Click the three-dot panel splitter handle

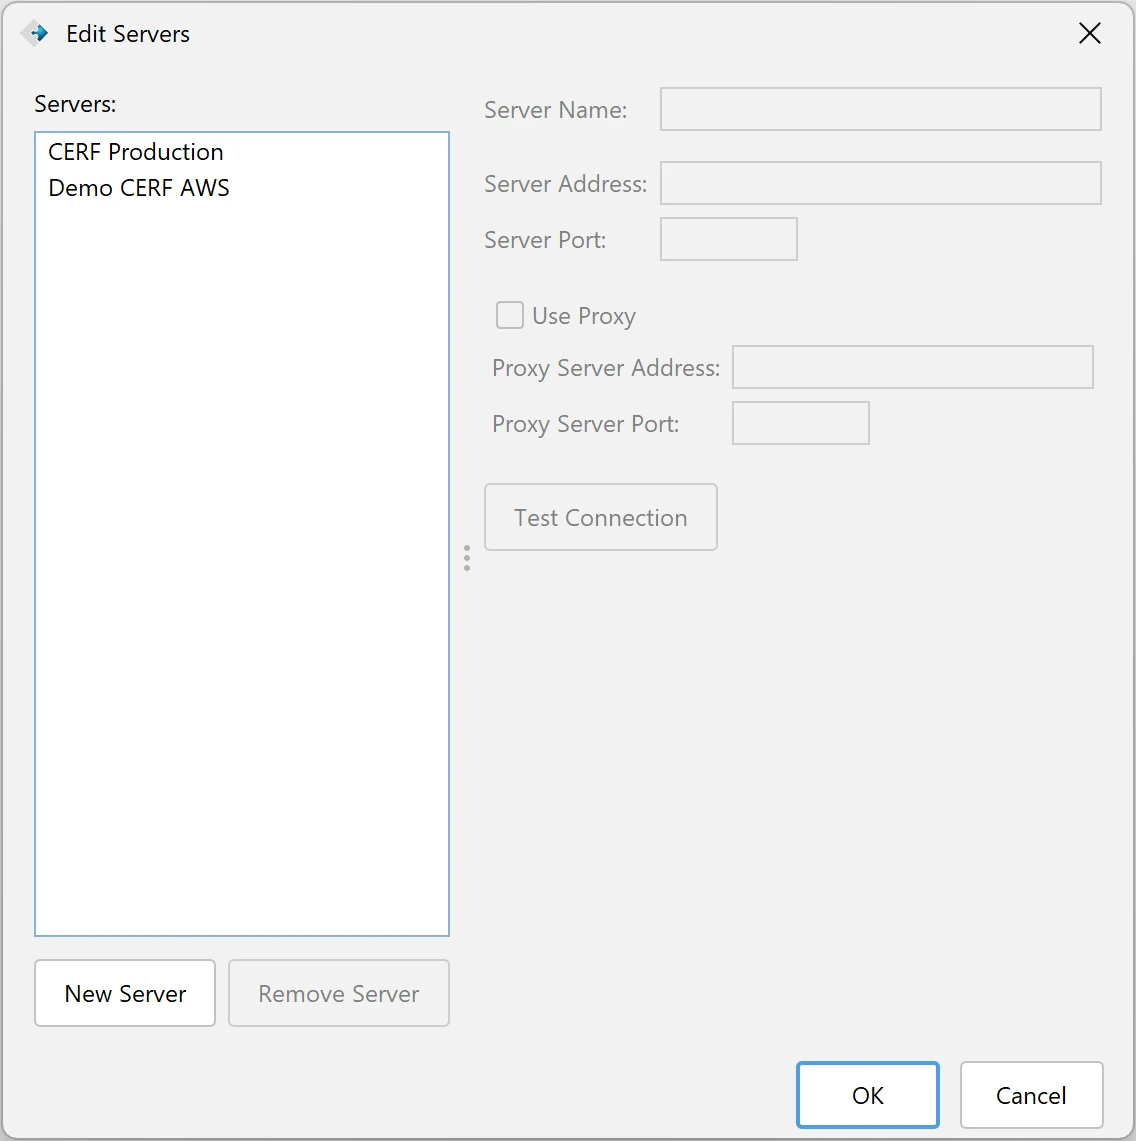tap(467, 558)
